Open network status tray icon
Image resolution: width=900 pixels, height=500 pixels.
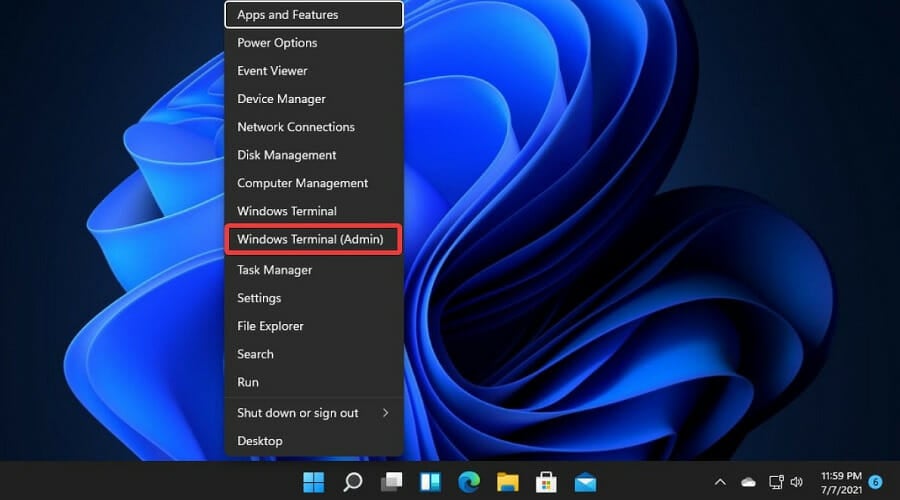coord(773,481)
